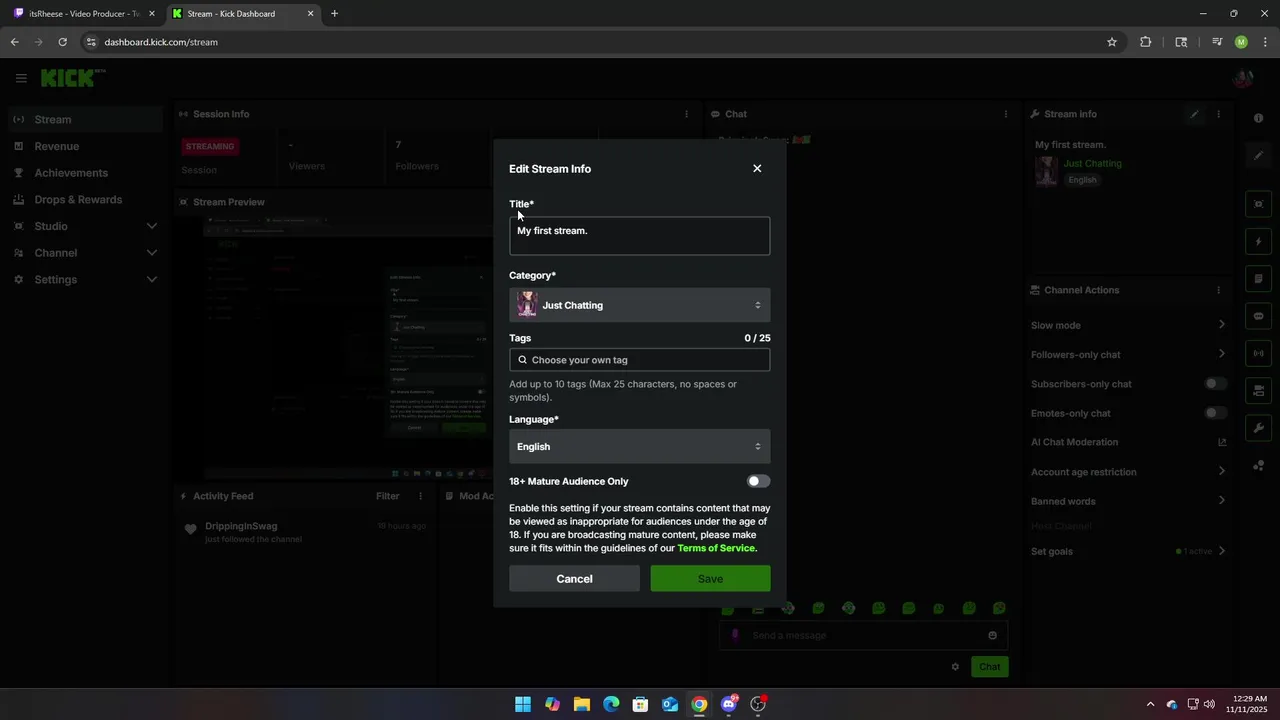Click the Cancel button

coord(574,578)
